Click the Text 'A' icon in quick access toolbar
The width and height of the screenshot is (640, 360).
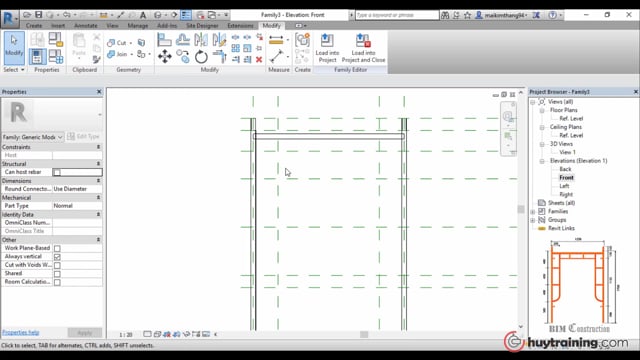point(143,15)
